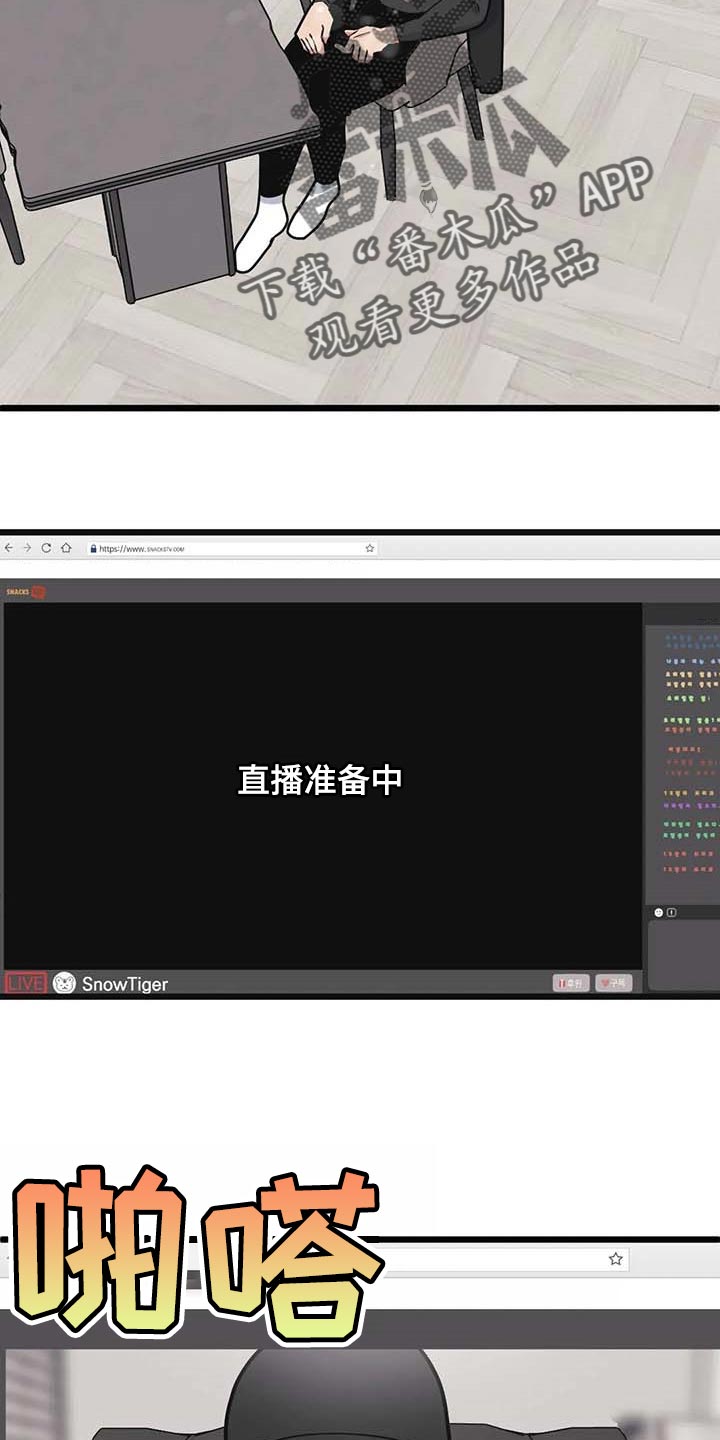This screenshot has height=1440, width=720.
Task: Click the emoji smiley icon in chat
Action: click(658, 912)
